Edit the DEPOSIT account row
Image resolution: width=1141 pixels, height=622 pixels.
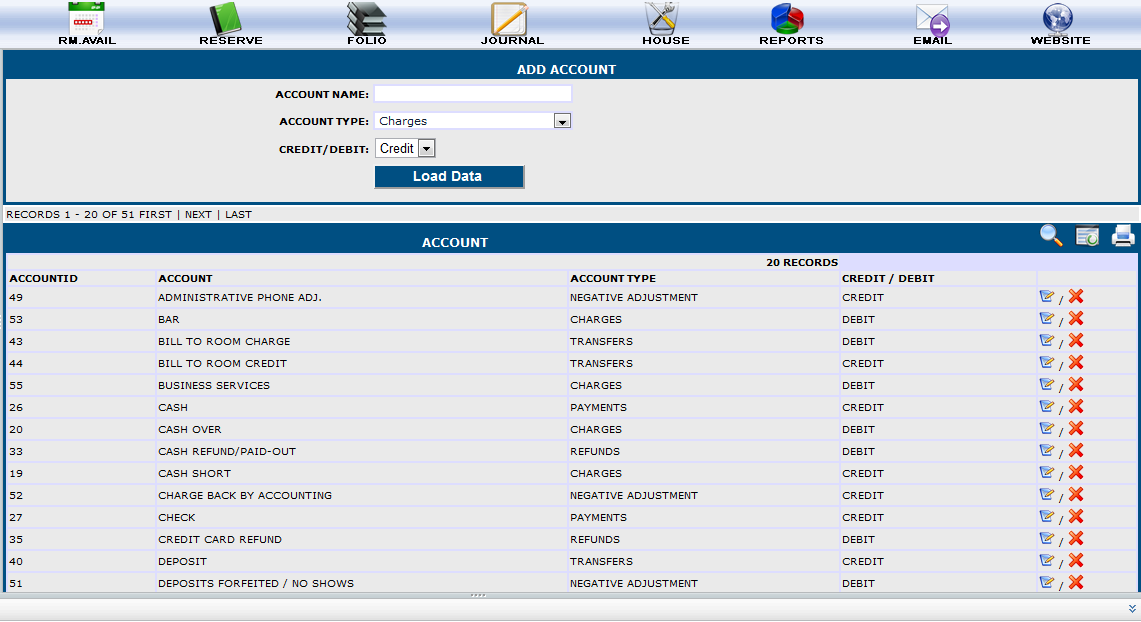(1046, 560)
